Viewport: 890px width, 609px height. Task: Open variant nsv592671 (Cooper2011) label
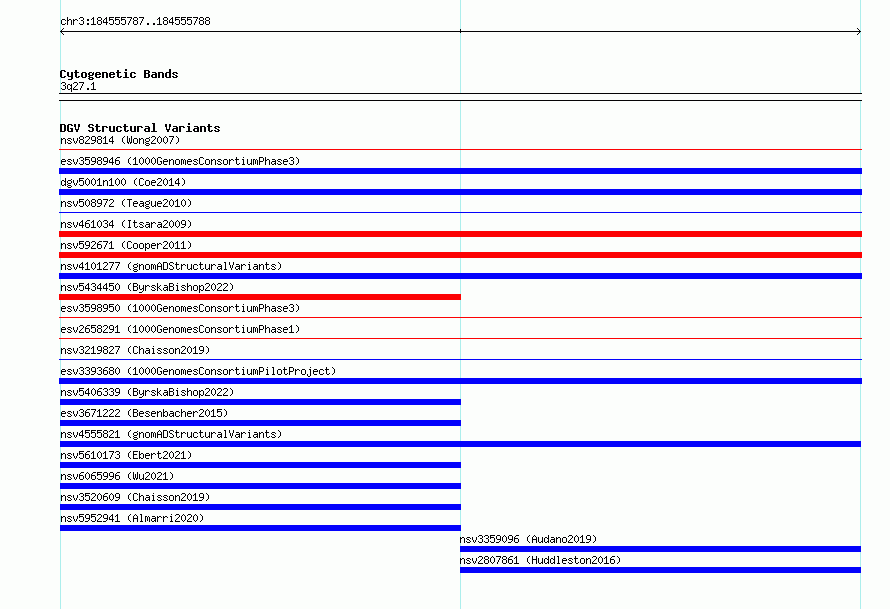tap(126, 245)
